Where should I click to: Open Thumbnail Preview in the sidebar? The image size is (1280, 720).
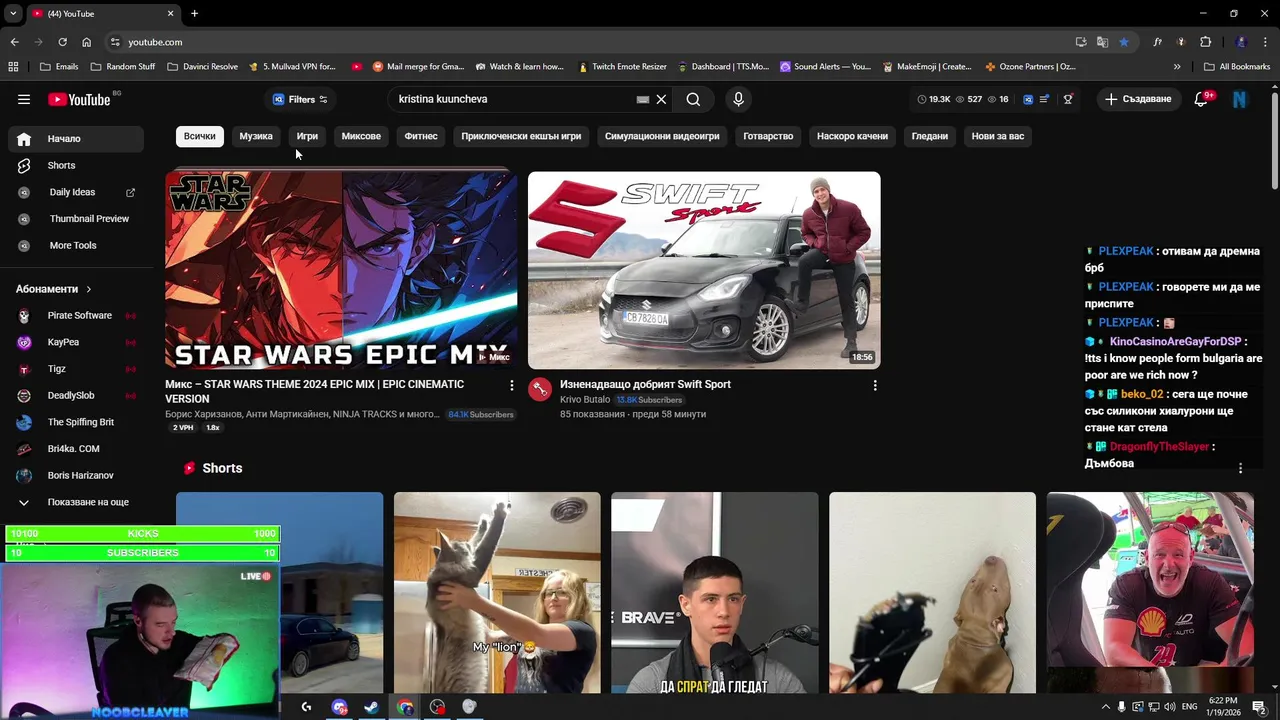pos(76,219)
